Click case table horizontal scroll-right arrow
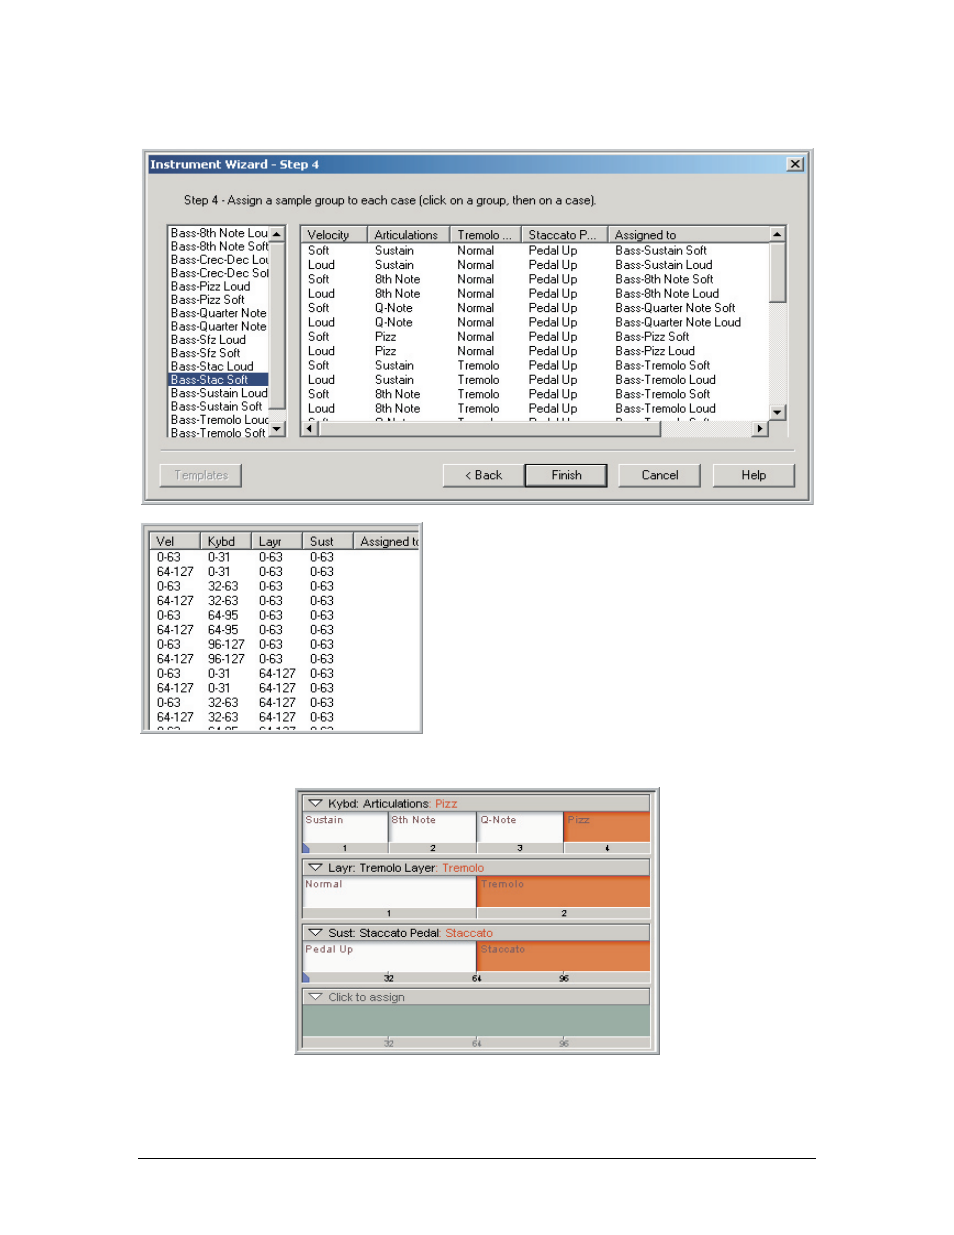 click(x=760, y=428)
